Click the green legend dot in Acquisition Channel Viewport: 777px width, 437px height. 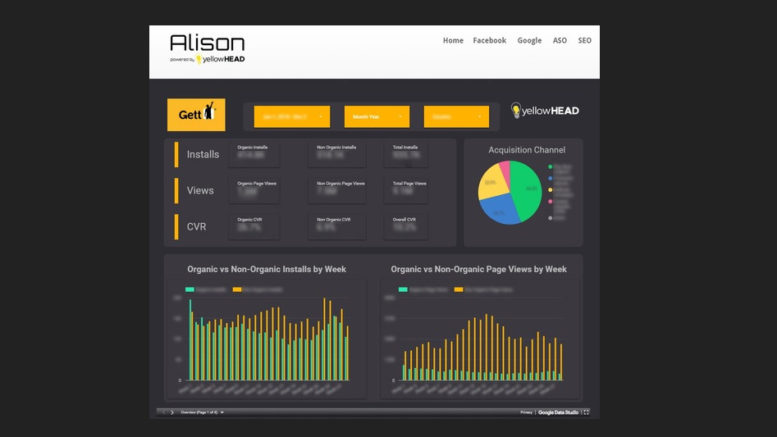[x=550, y=167]
